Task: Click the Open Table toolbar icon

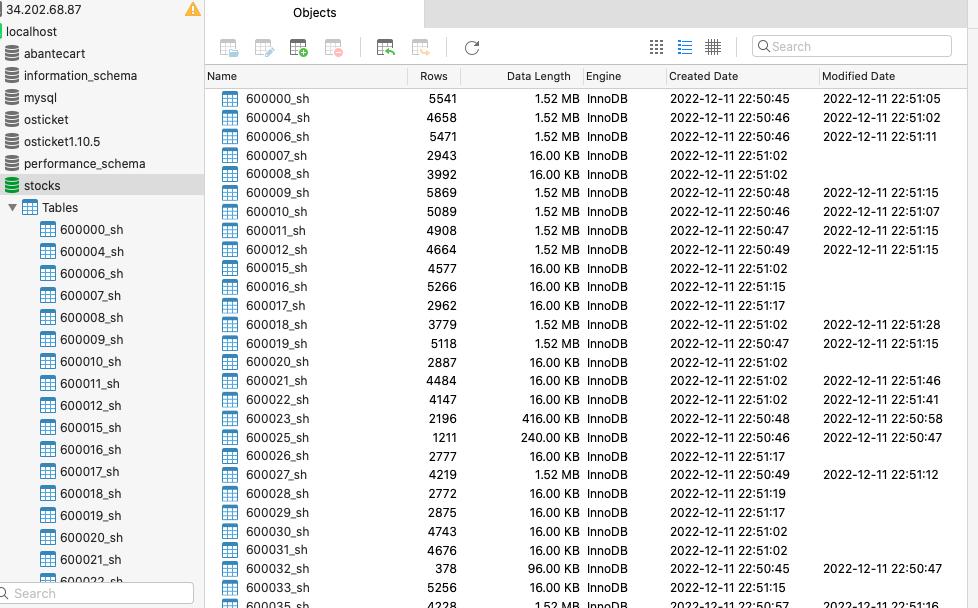Action: tap(229, 47)
